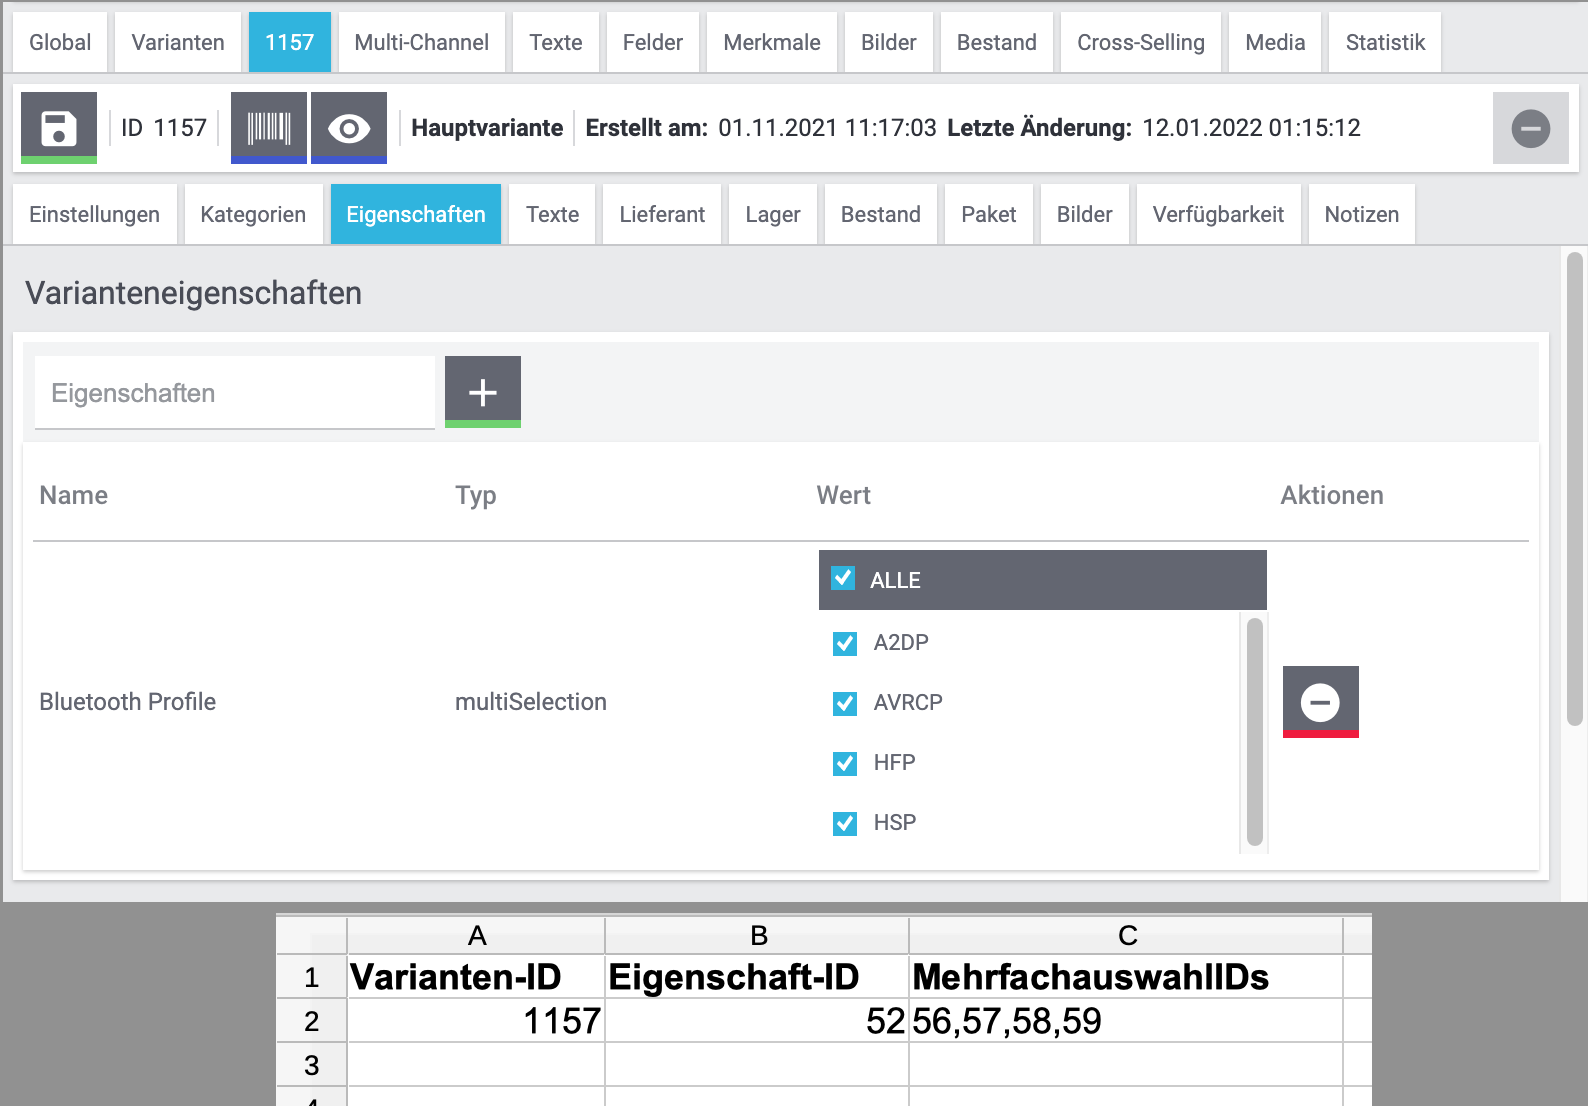Click the save floppy disk icon
Viewport: 1588px width, 1106px height.
tap(59, 128)
